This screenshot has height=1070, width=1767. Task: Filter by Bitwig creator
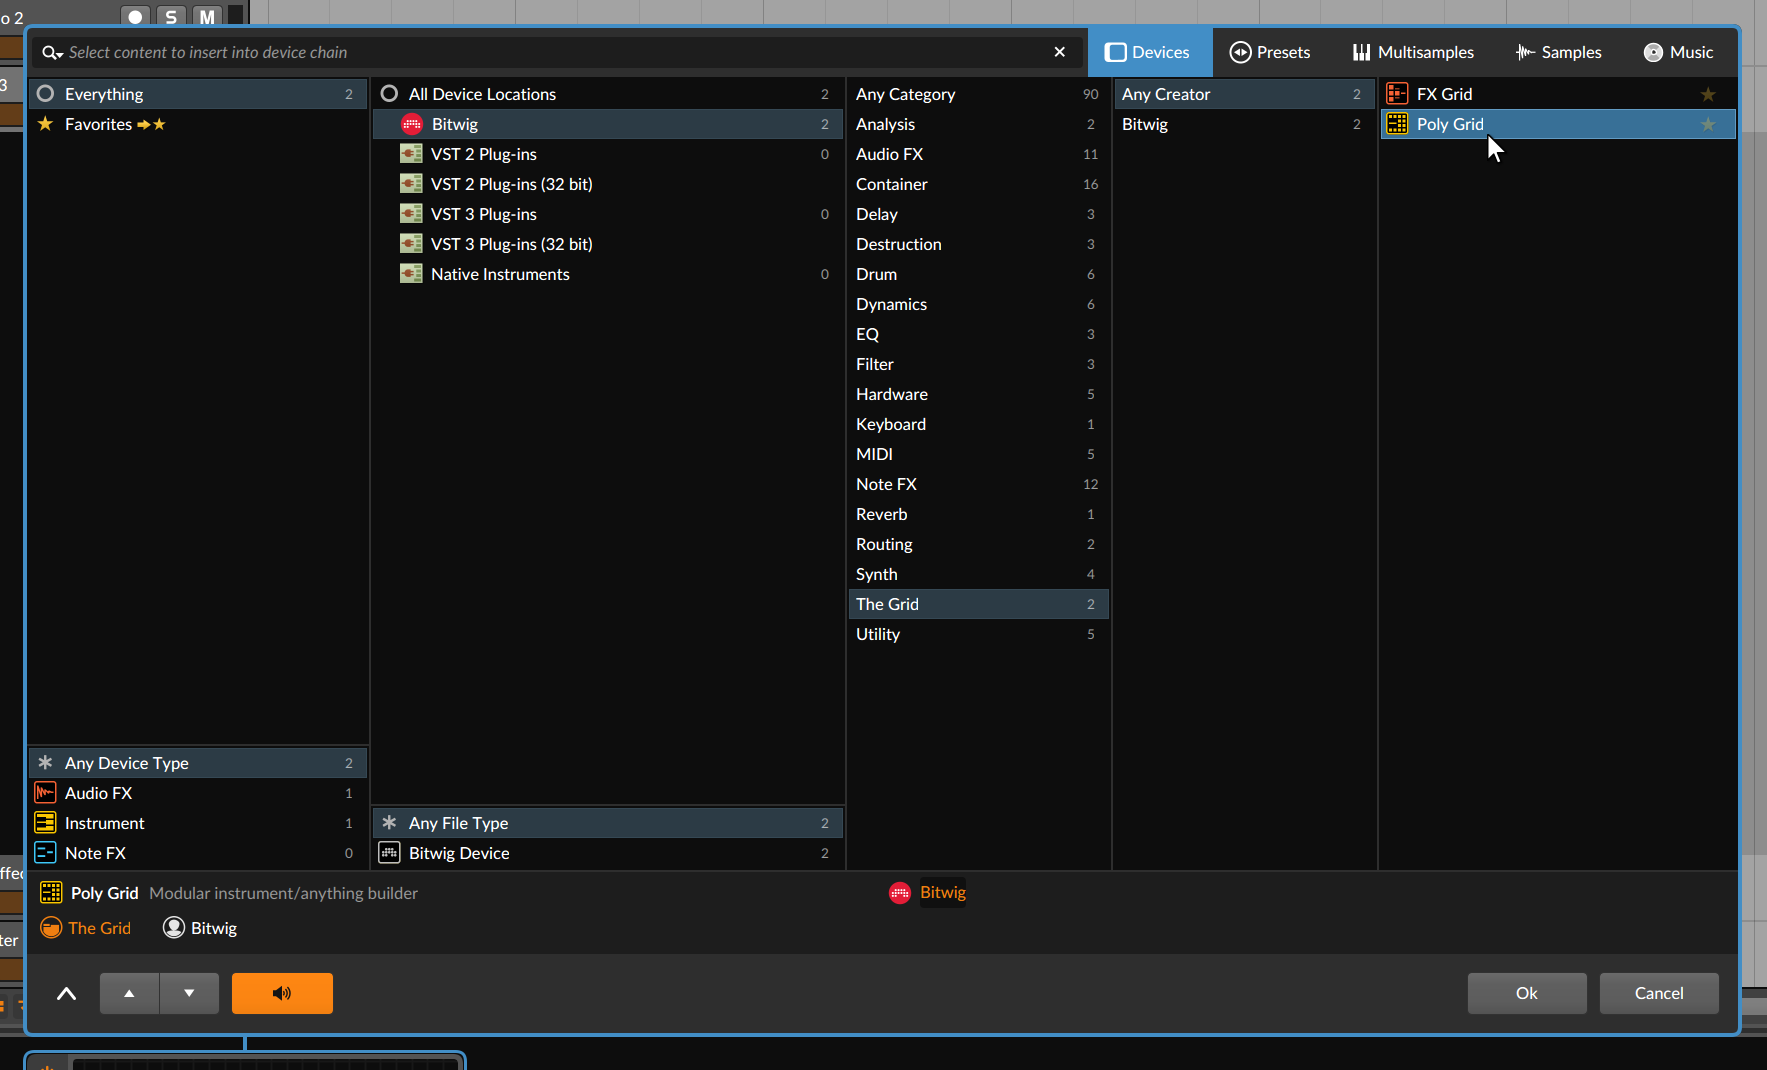[1244, 124]
